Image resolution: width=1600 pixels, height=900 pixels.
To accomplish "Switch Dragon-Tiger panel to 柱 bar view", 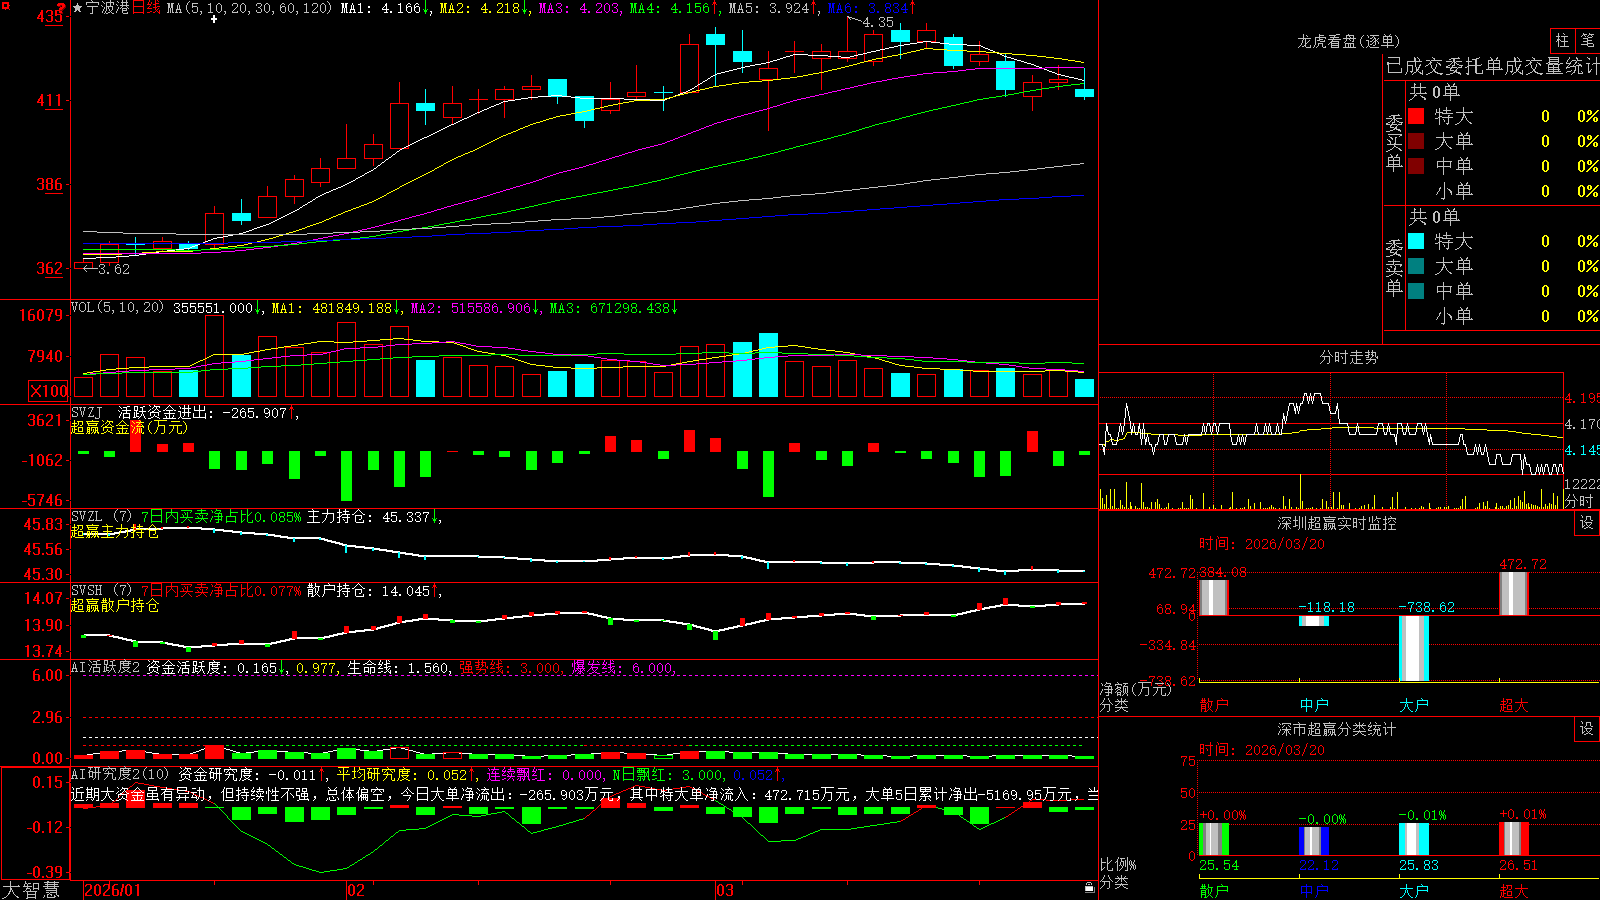I will 1562,40.
